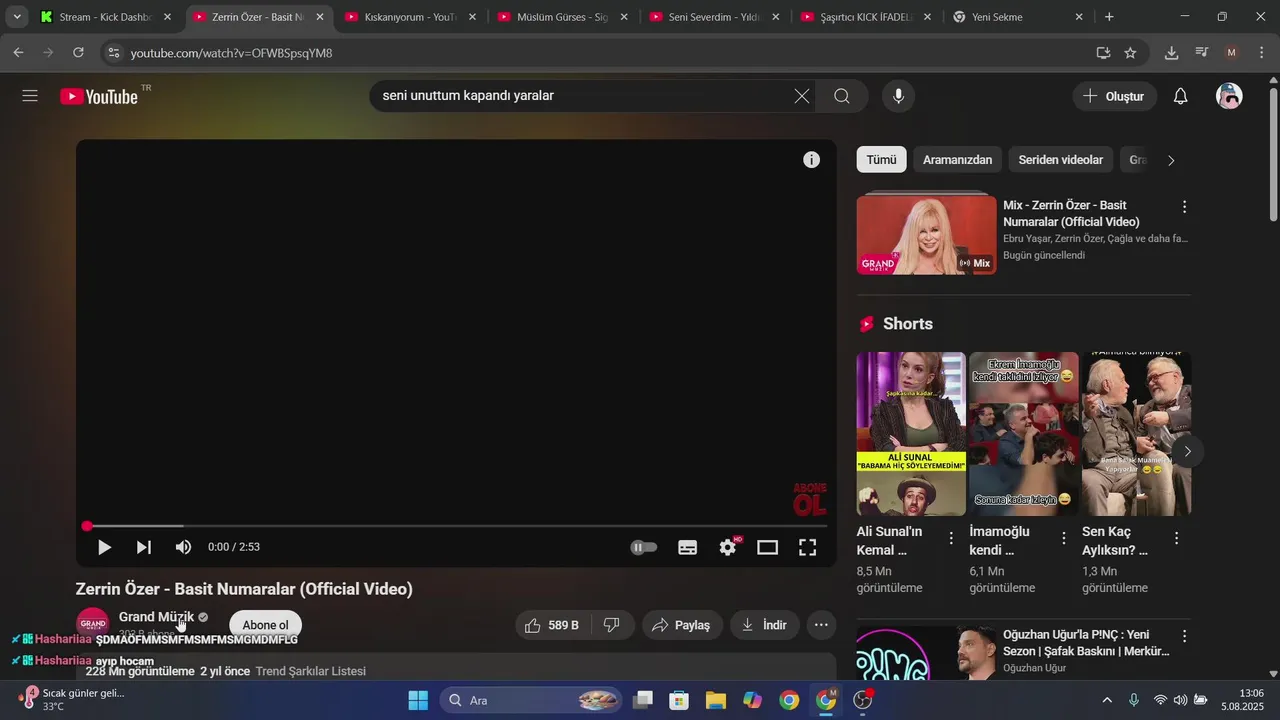1280x720 pixels.
Task: Show hidden system tray icons
Action: (x=1107, y=700)
